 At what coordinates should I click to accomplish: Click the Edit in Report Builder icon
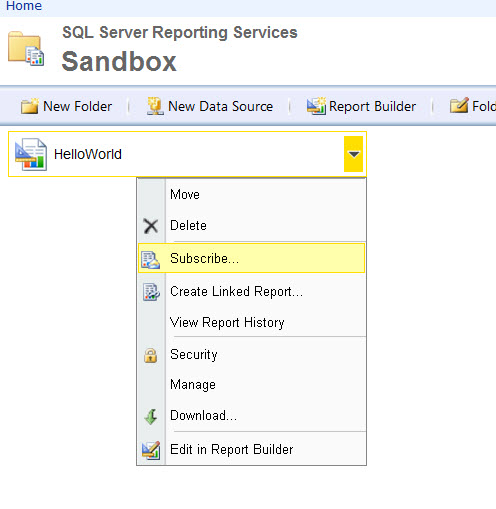tap(151, 450)
